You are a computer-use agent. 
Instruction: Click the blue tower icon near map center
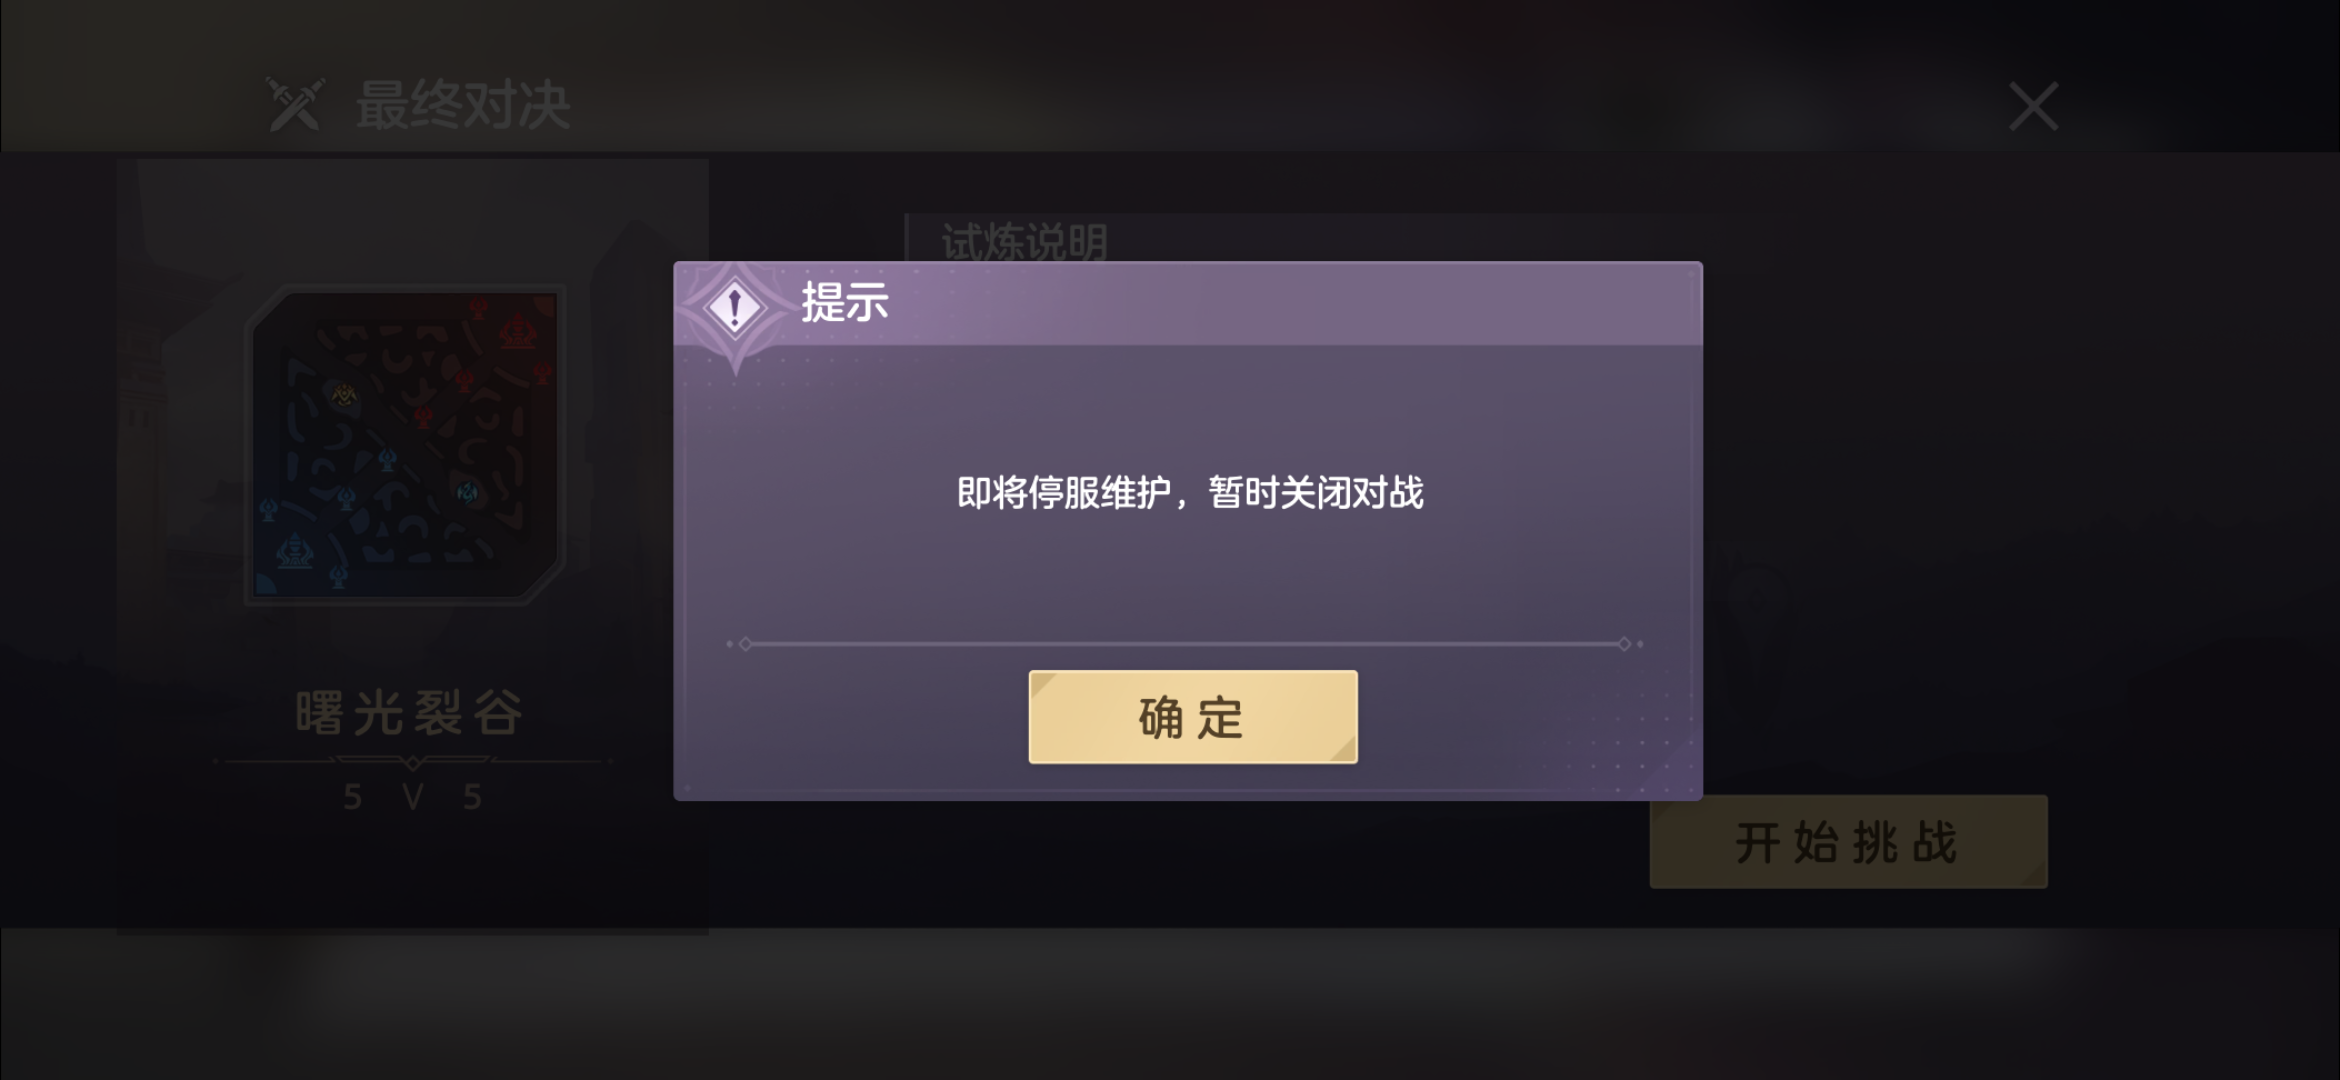pyautogui.click(x=387, y=460)
